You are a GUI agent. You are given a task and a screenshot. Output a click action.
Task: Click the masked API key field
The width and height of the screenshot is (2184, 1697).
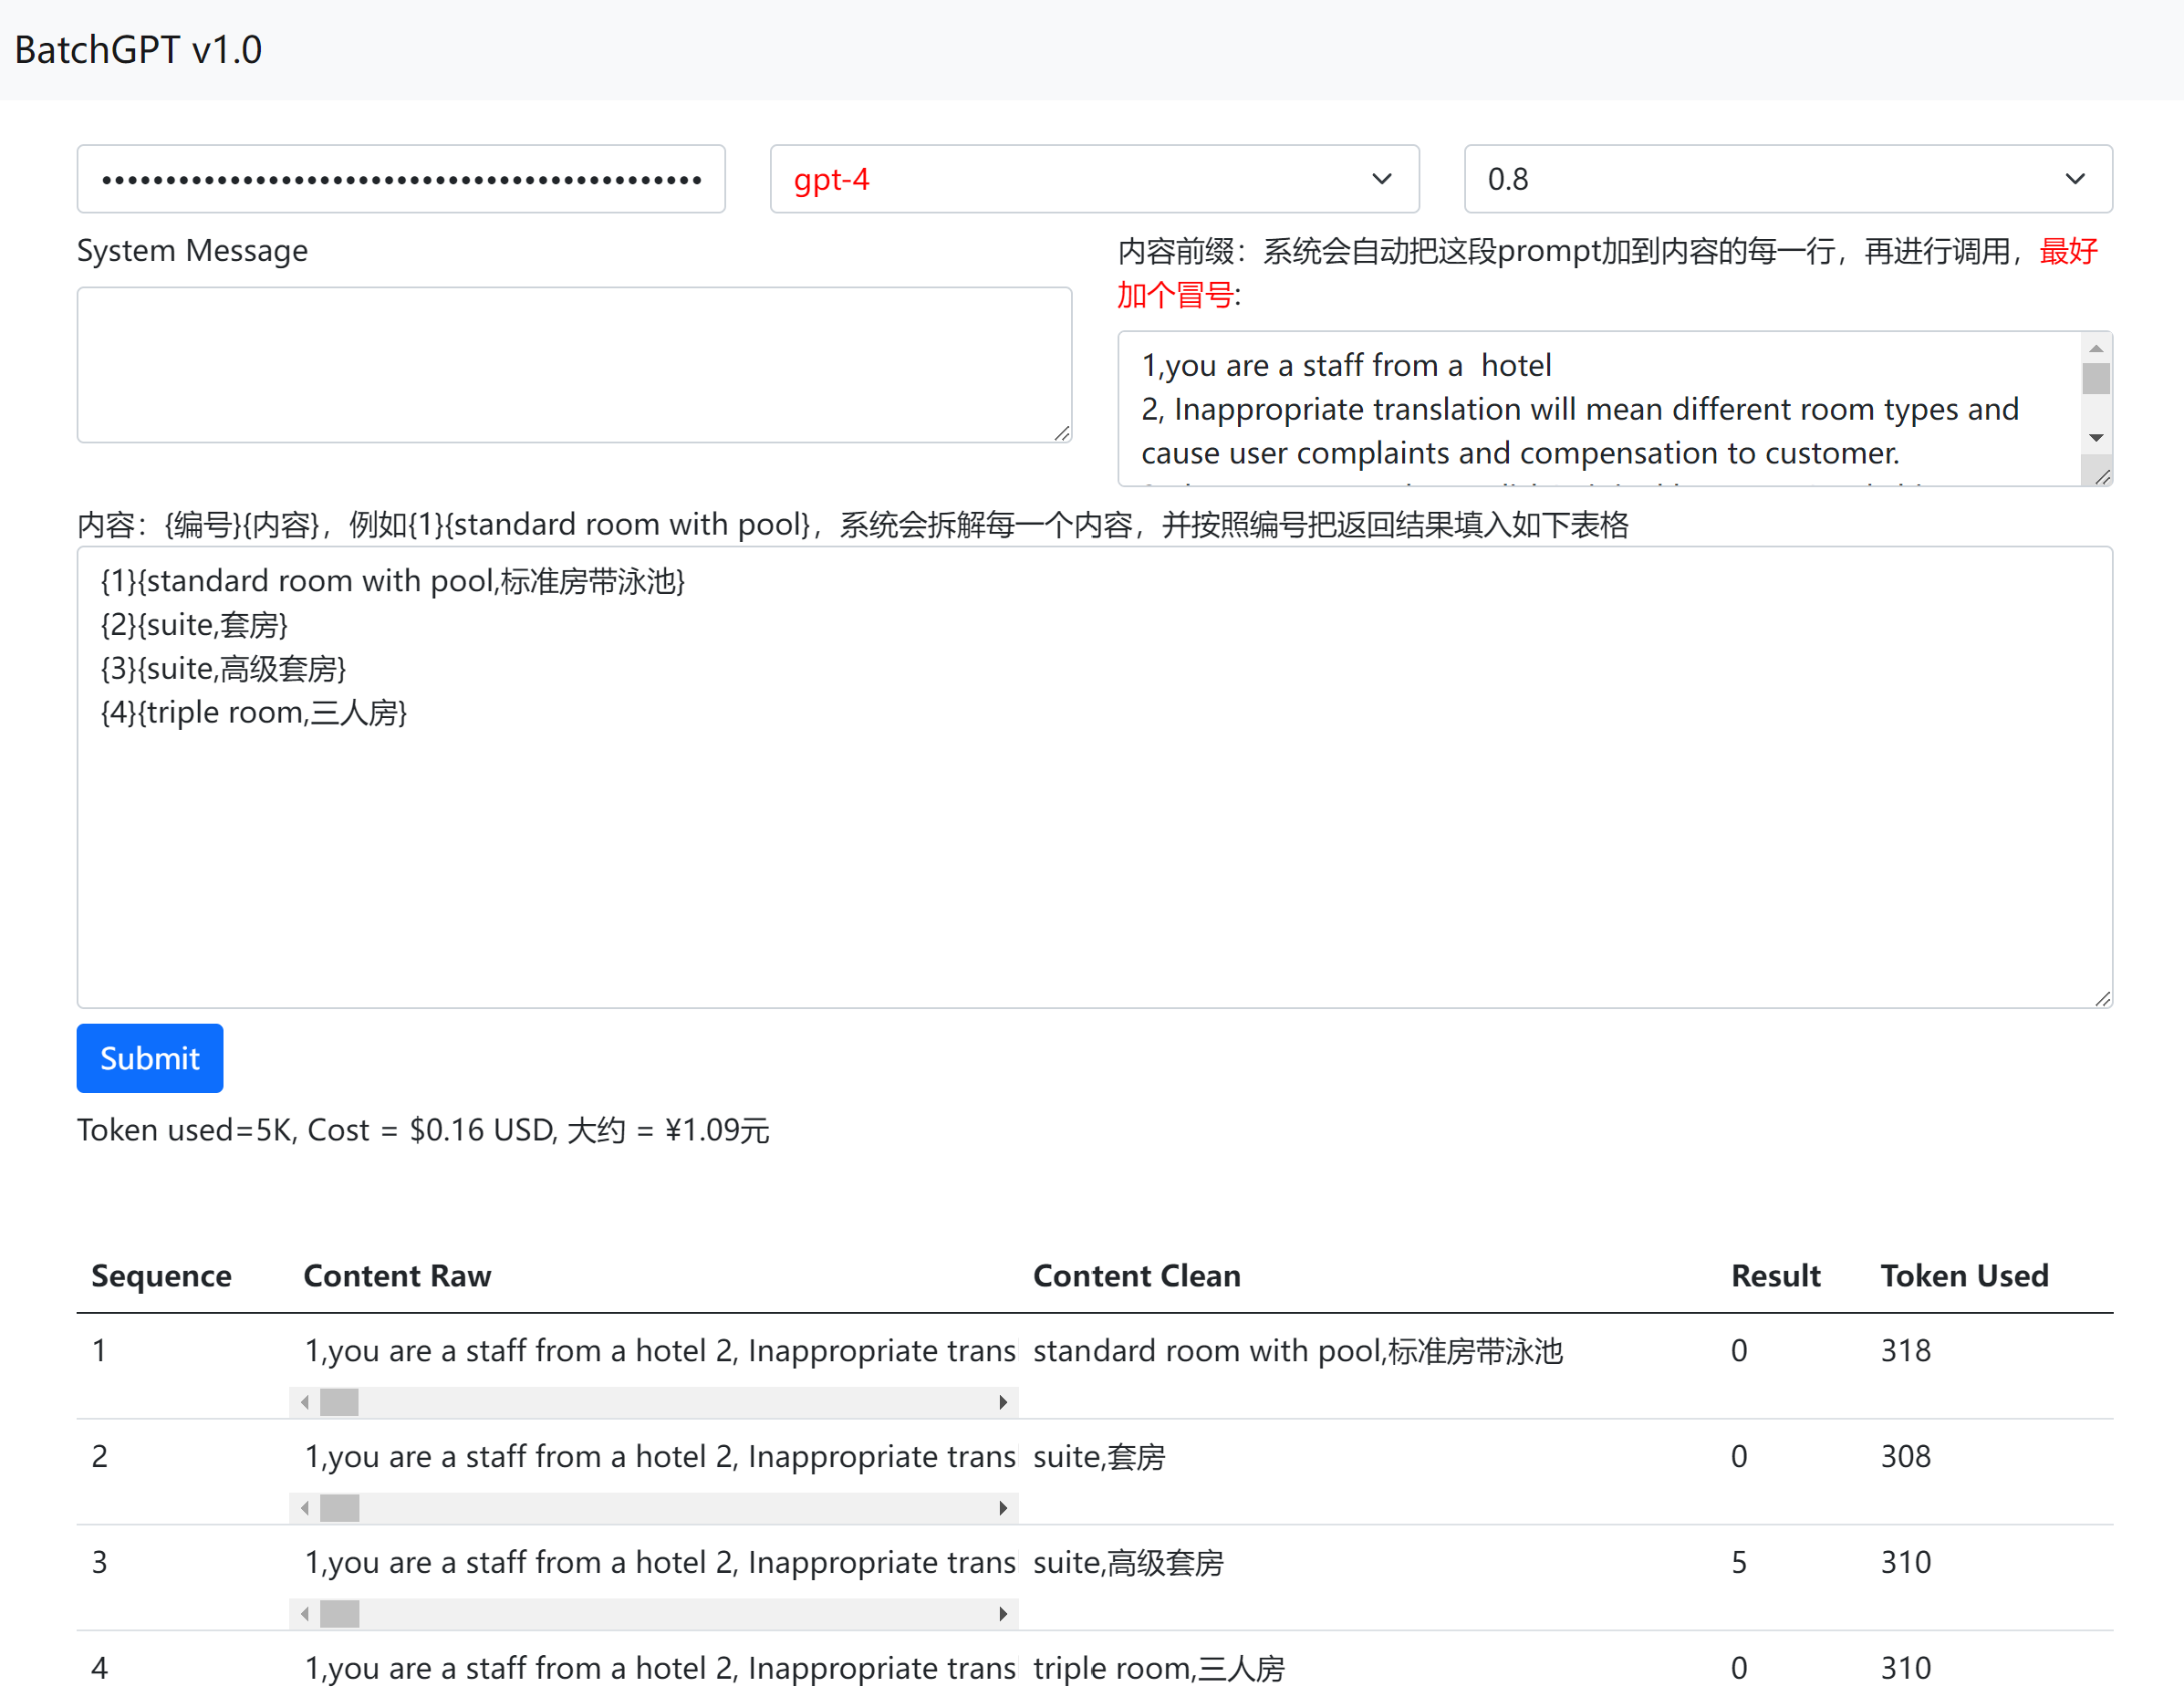(400, 179)
